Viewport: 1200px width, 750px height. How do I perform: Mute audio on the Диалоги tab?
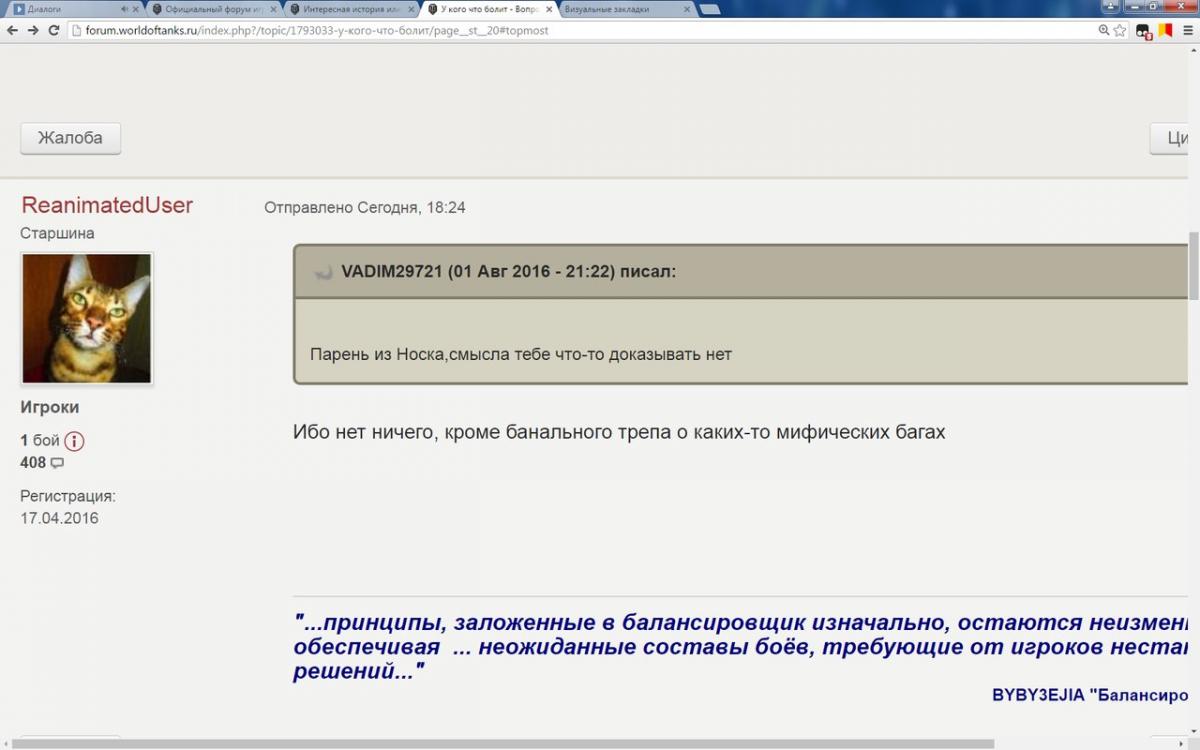124,9
